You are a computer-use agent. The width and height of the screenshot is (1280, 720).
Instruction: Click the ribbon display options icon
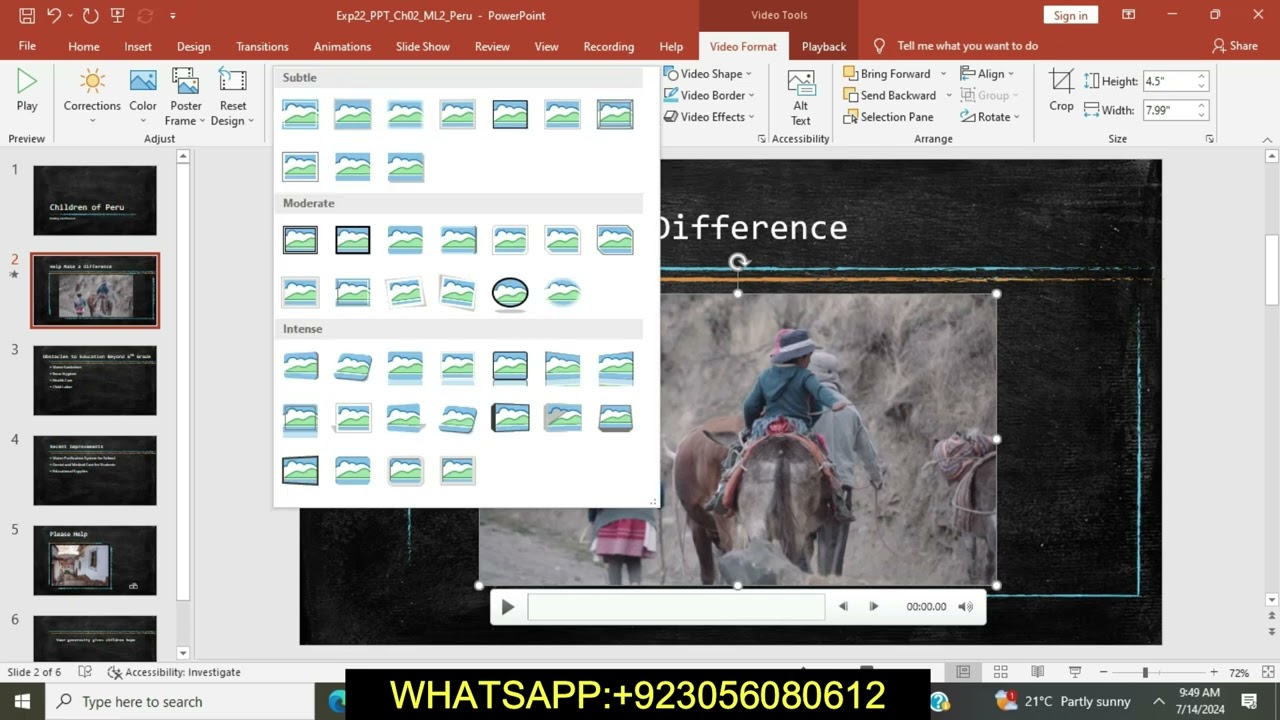(1128, 15)
